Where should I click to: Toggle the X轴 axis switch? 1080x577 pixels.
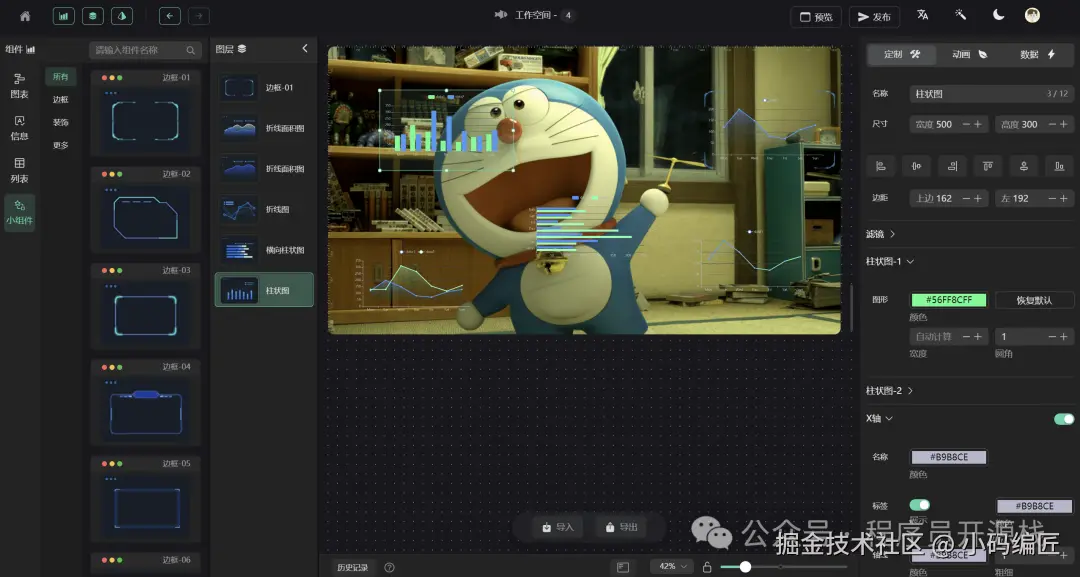point(1063,419)
